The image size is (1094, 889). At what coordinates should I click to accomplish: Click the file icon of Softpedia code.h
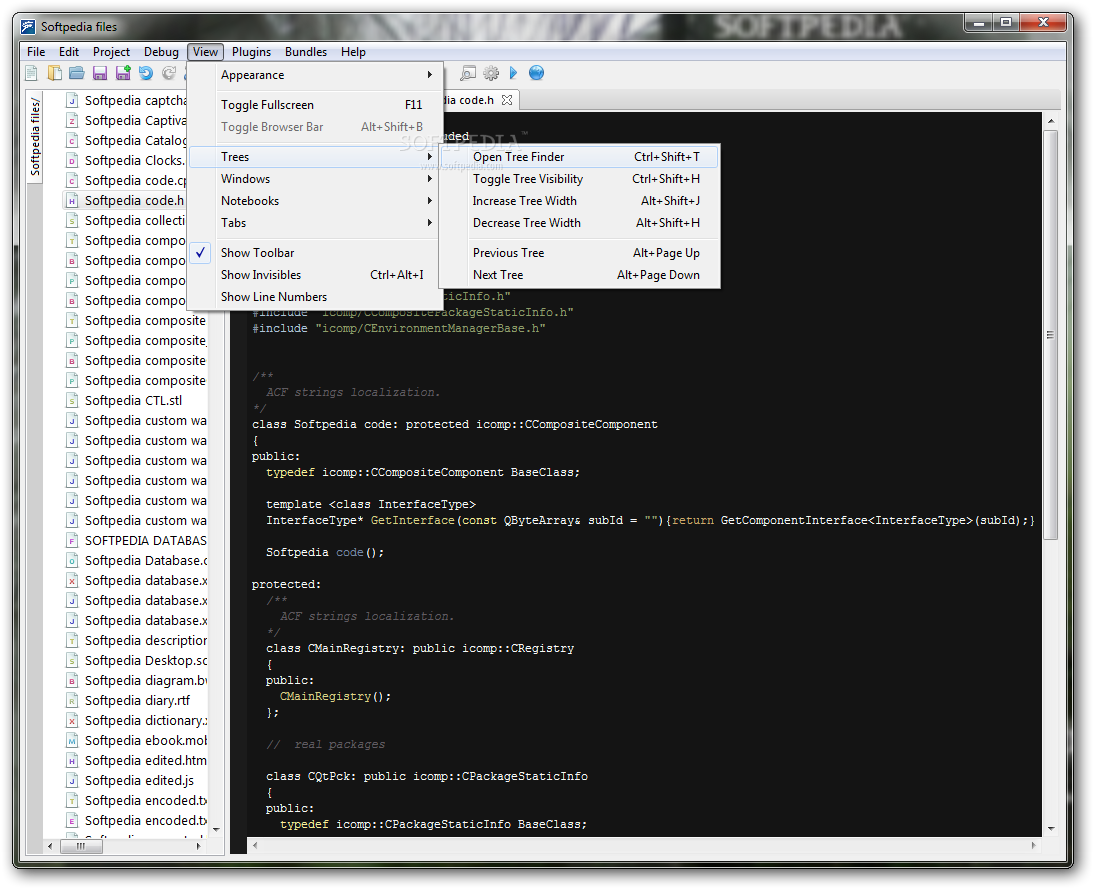pos(72,200)
